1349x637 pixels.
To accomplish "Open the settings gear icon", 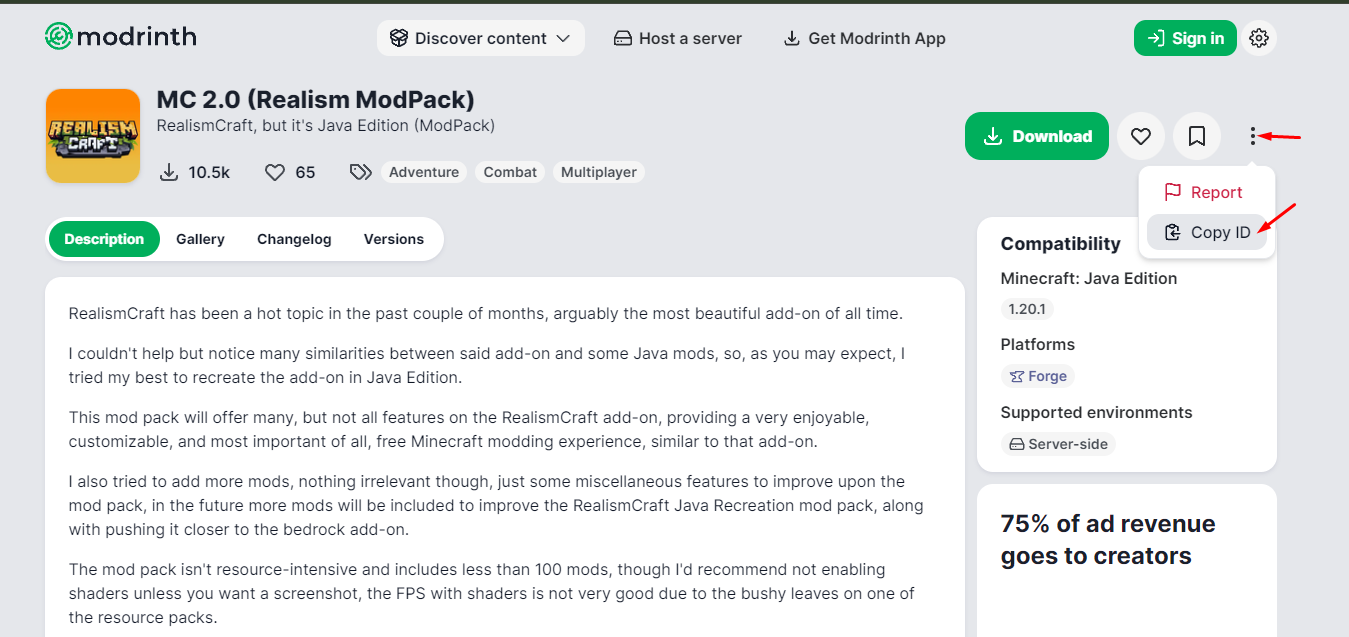I will click(x=1259, y=38).
